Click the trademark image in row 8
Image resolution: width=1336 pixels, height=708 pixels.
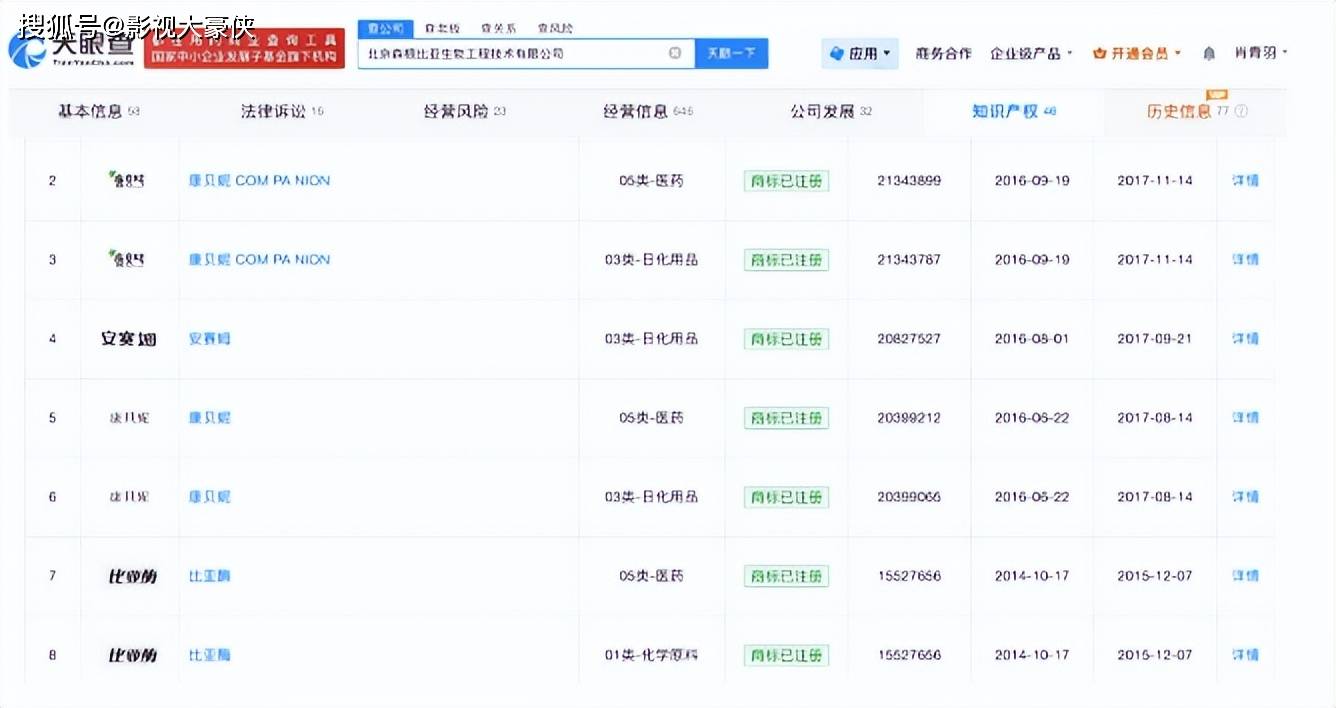point(132,655)
